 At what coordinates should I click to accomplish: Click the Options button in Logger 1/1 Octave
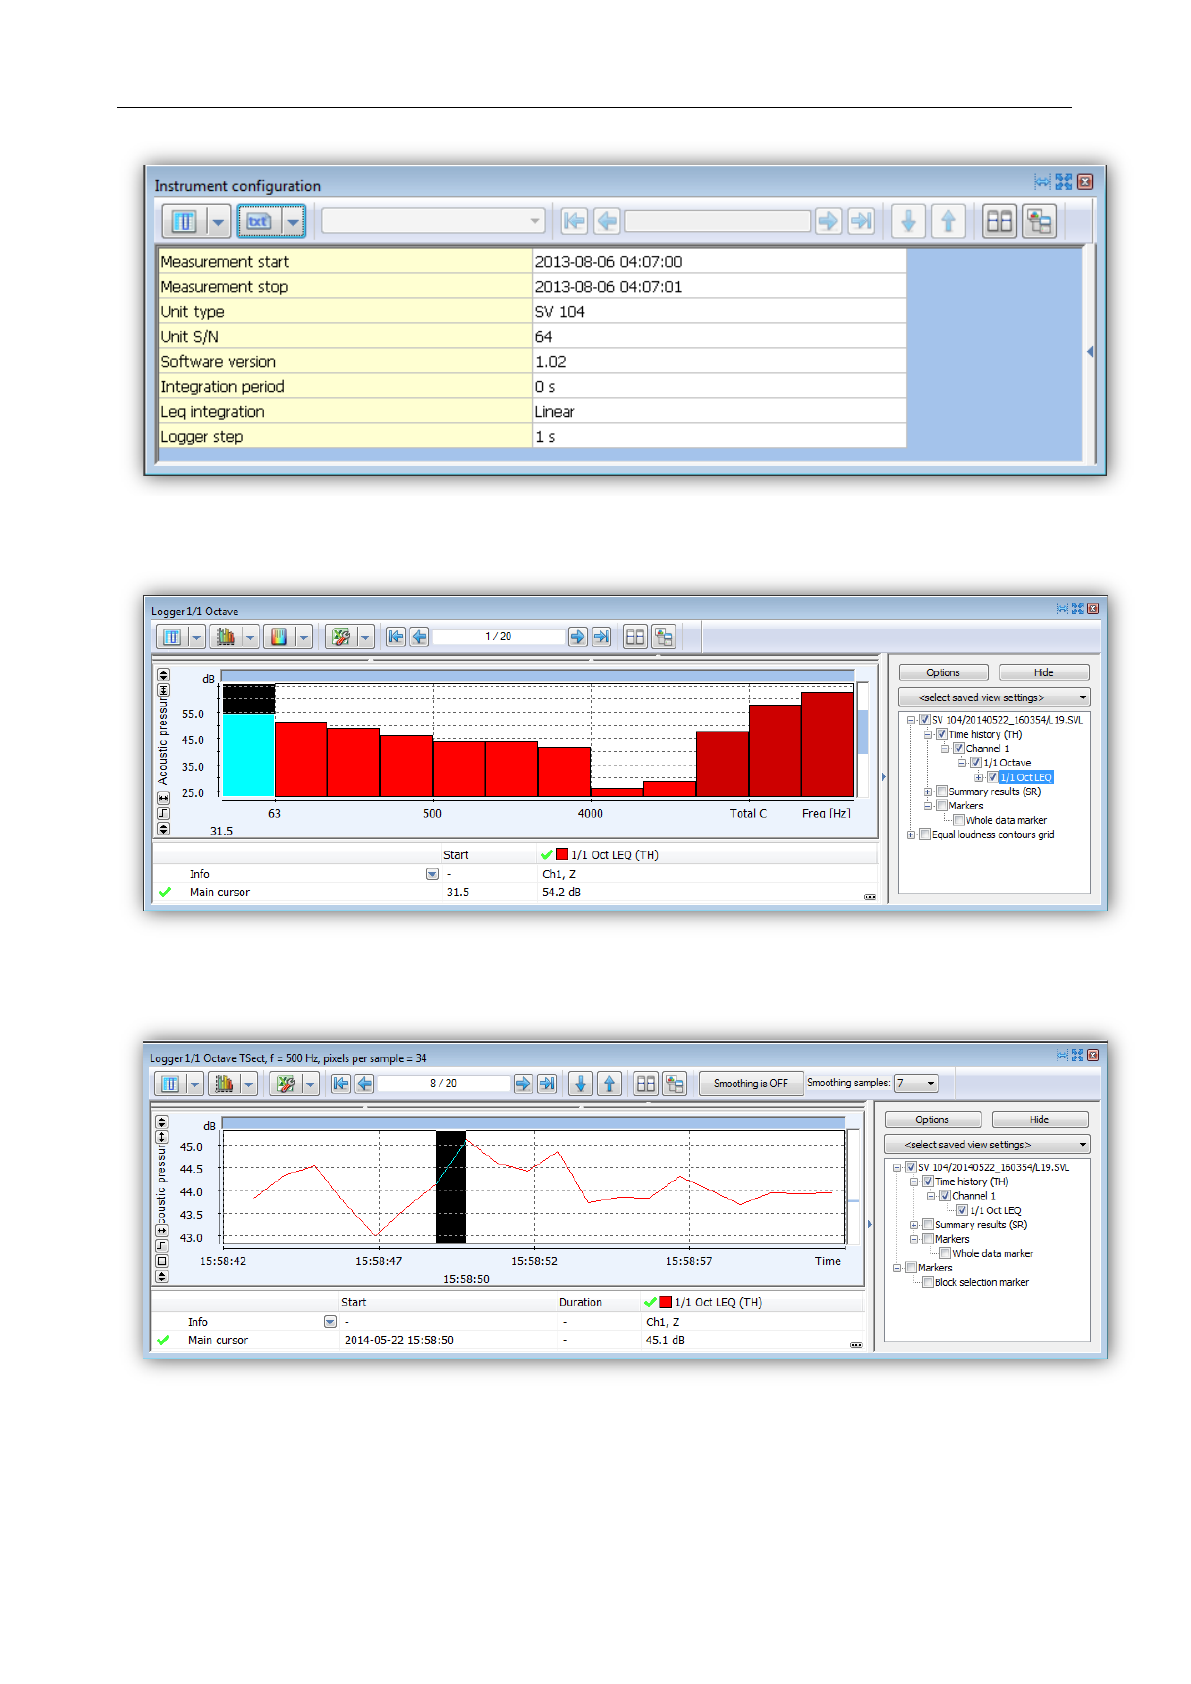click(x=943, y=673)
